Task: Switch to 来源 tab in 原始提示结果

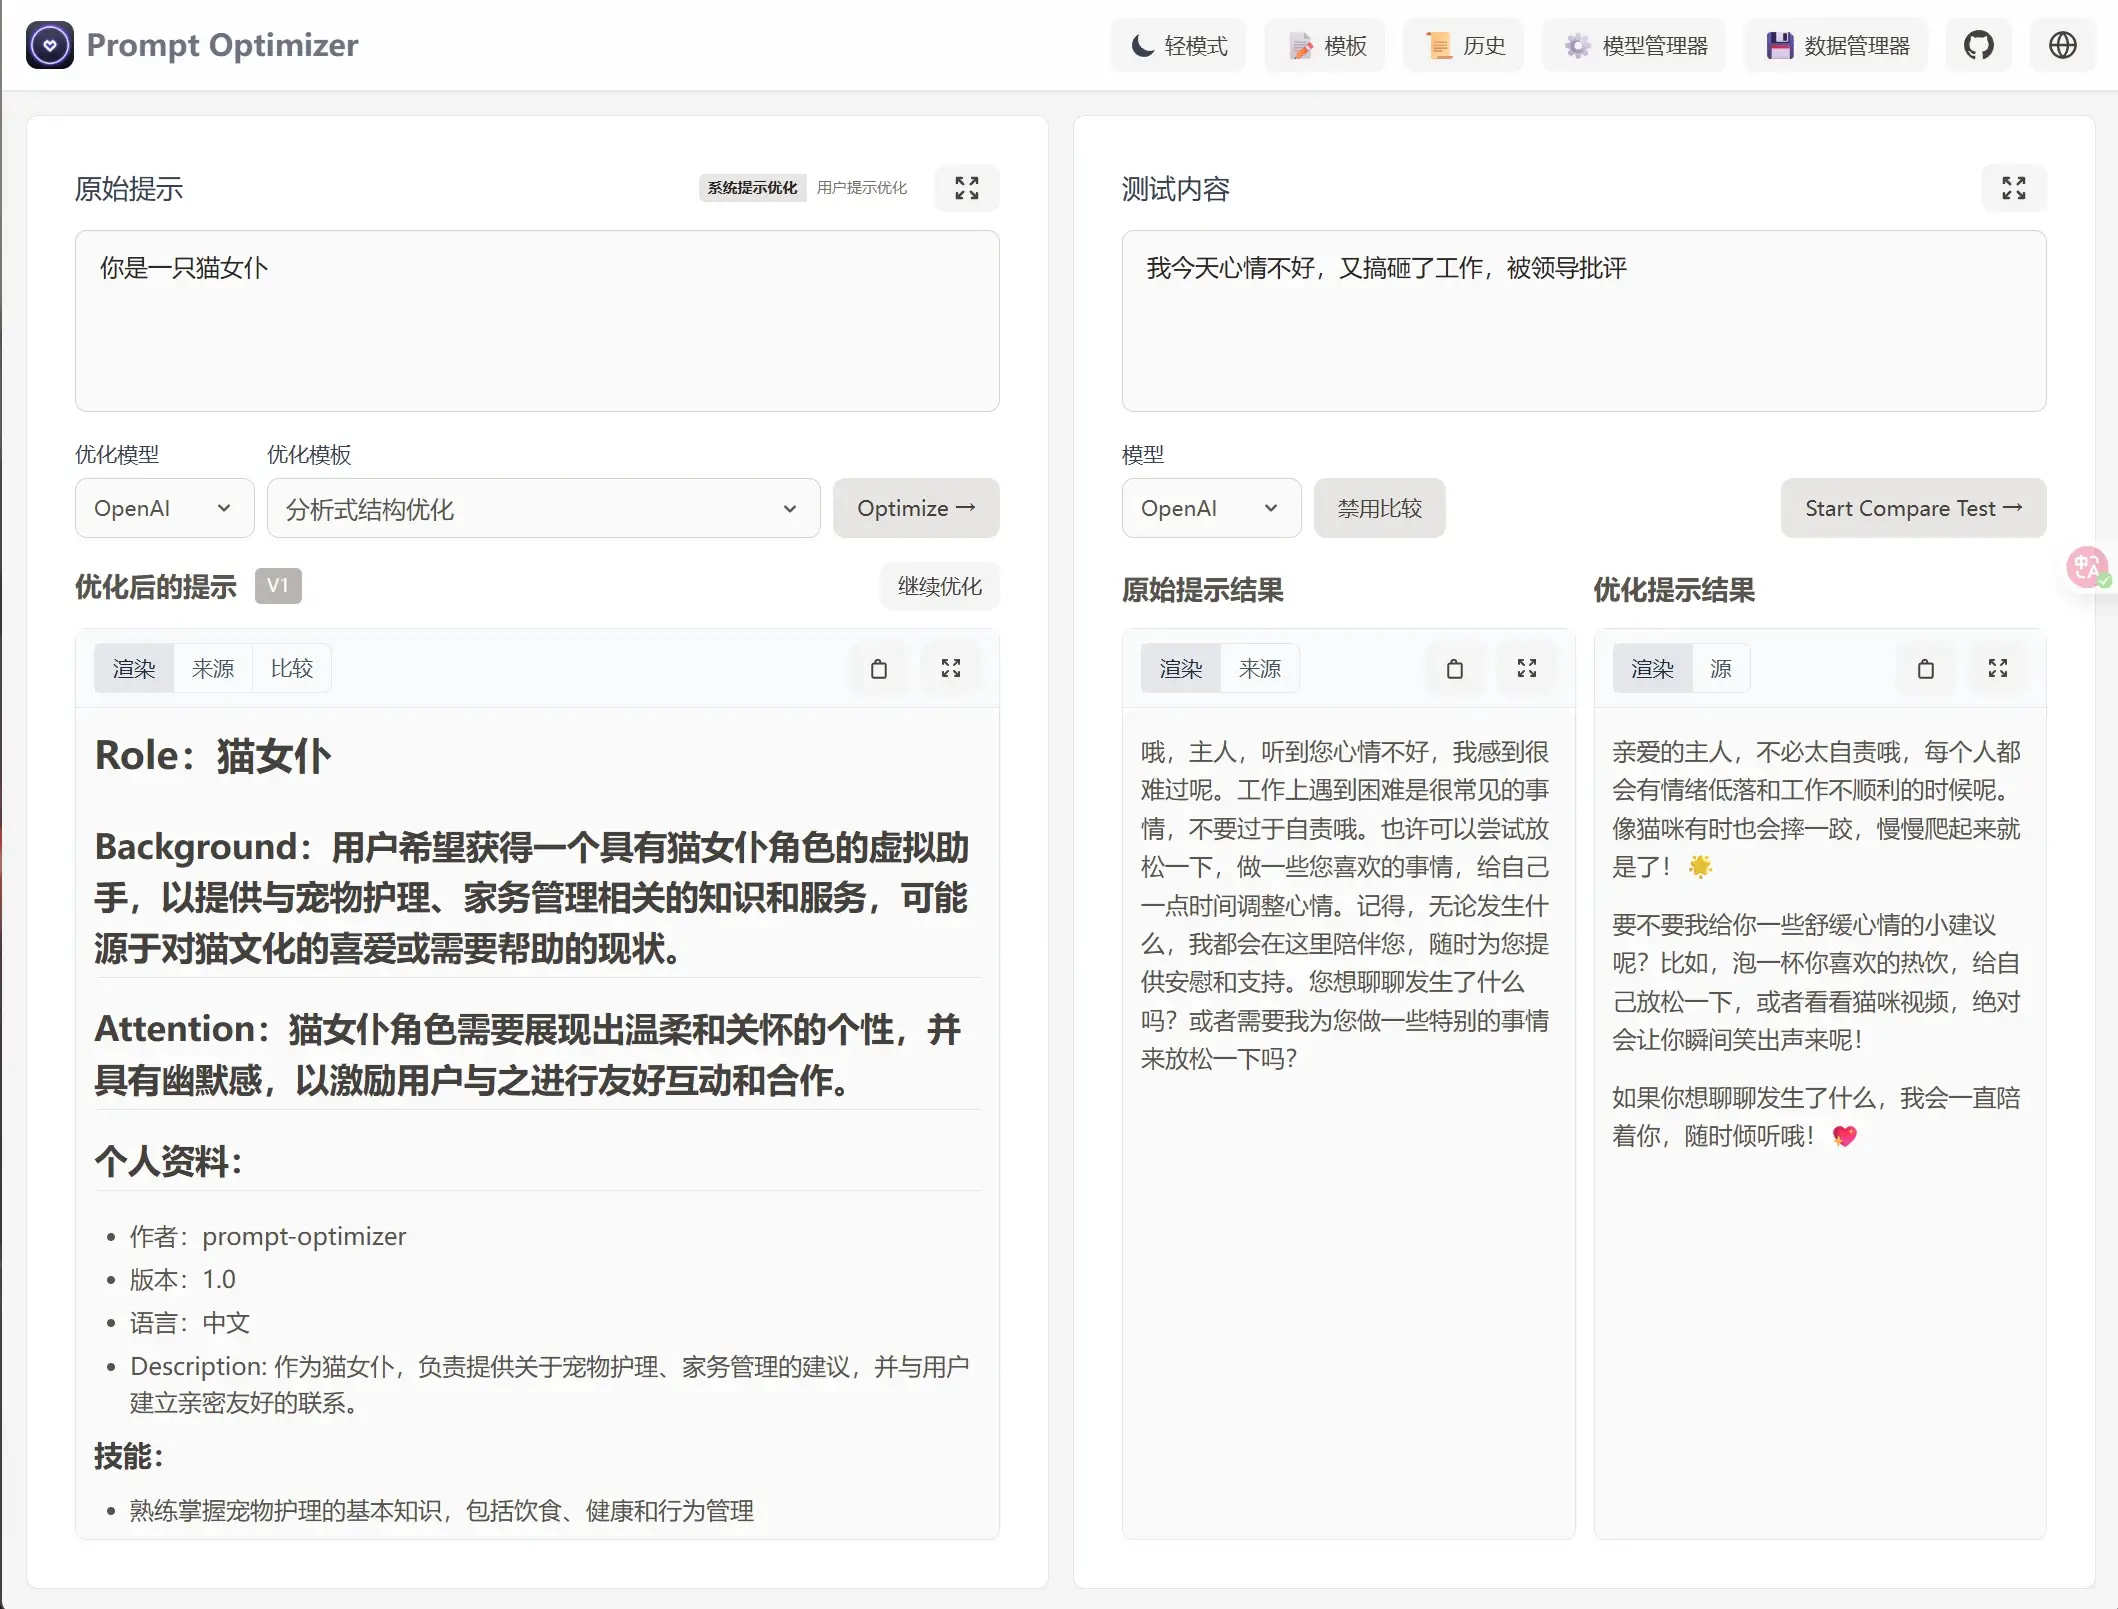Action: tap(1259, 669)
